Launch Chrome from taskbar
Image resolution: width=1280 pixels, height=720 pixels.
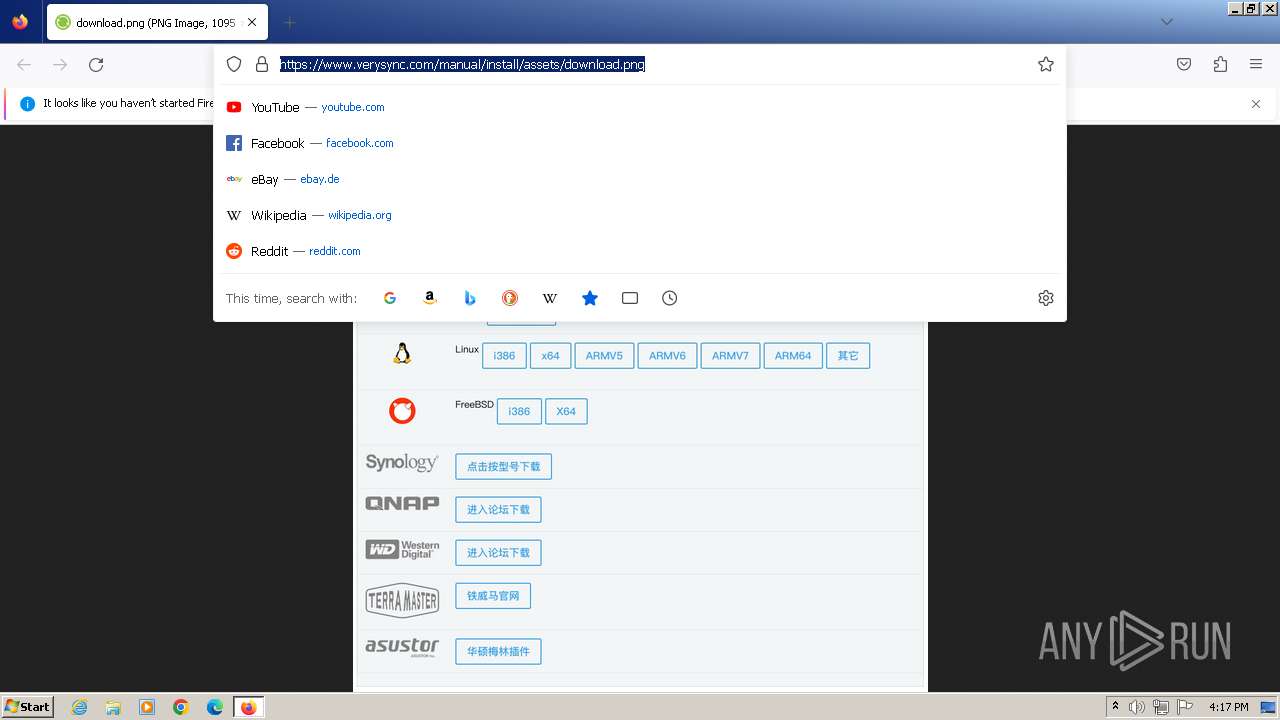point(181,707)
